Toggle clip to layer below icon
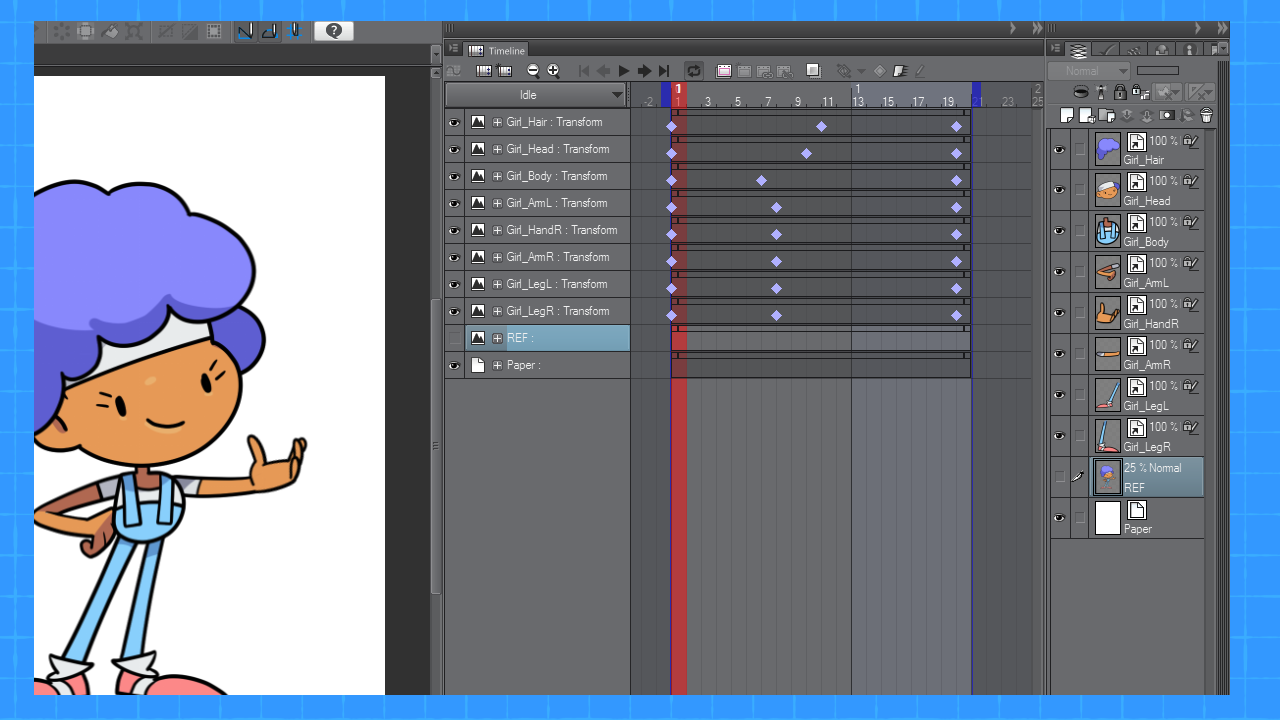1280x720 pixels. 1080,92
